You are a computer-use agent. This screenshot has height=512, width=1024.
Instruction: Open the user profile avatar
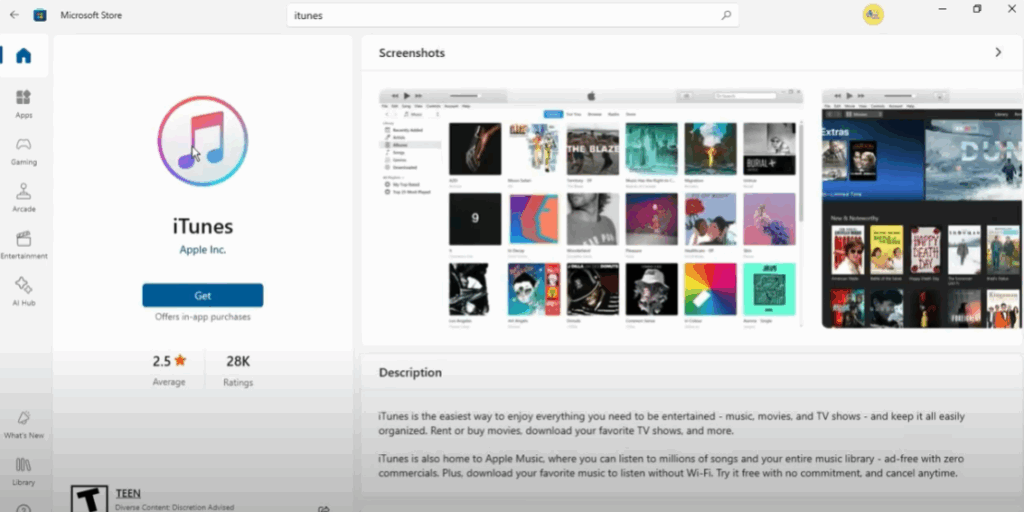872,14
